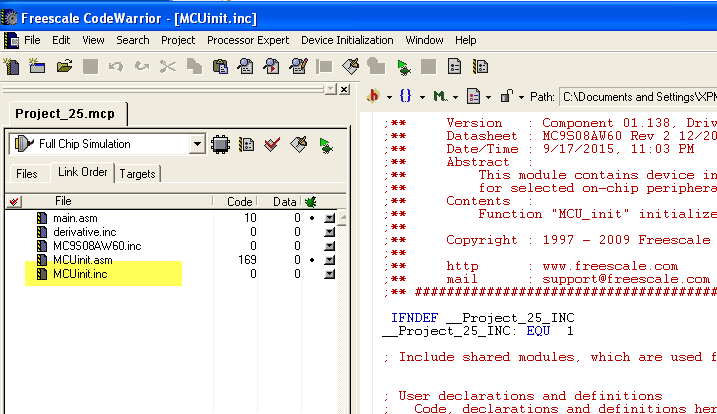Open the dropdown arrow next to 'h' icon
717x414 pixels.
pos(389,97)
